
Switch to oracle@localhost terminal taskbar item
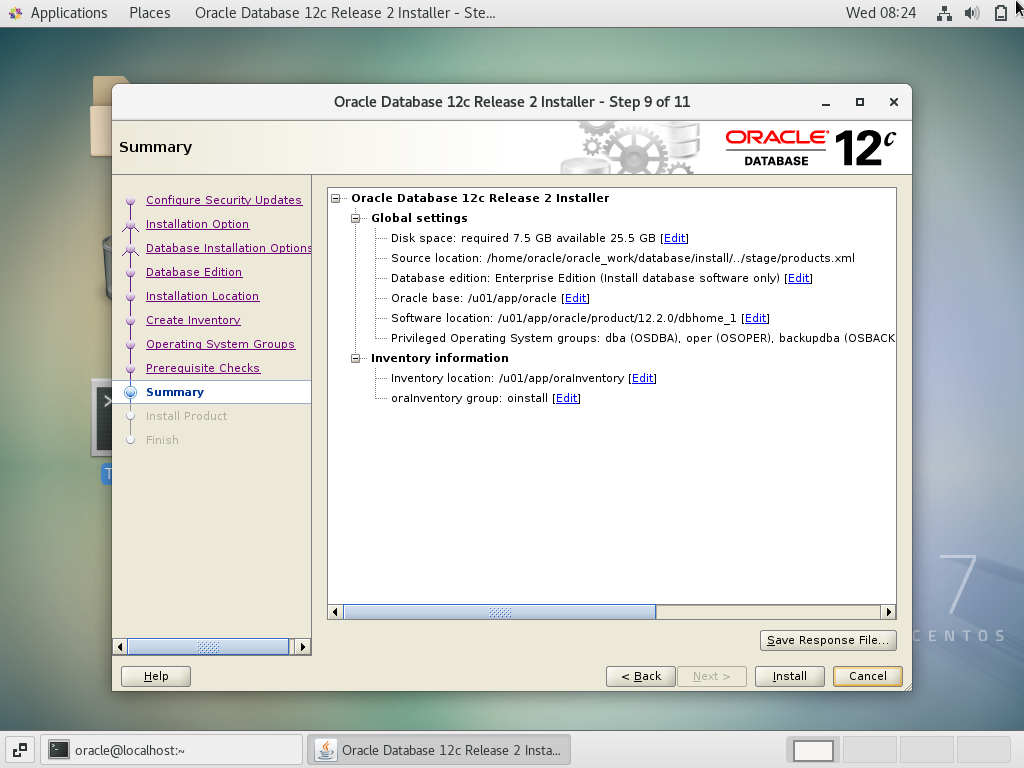[172, 750]
